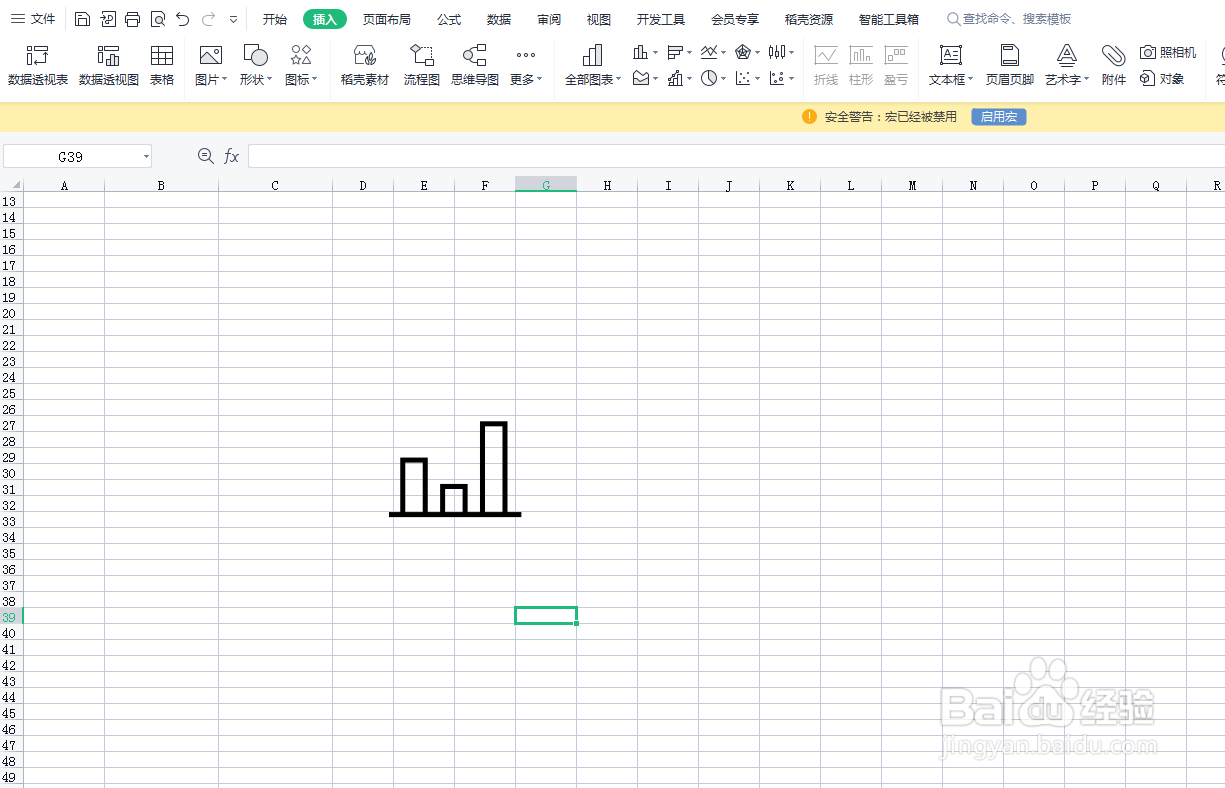Click the save icon in quick toolbar
This screenshot has width=1225, height=788.
click(83, 19)
